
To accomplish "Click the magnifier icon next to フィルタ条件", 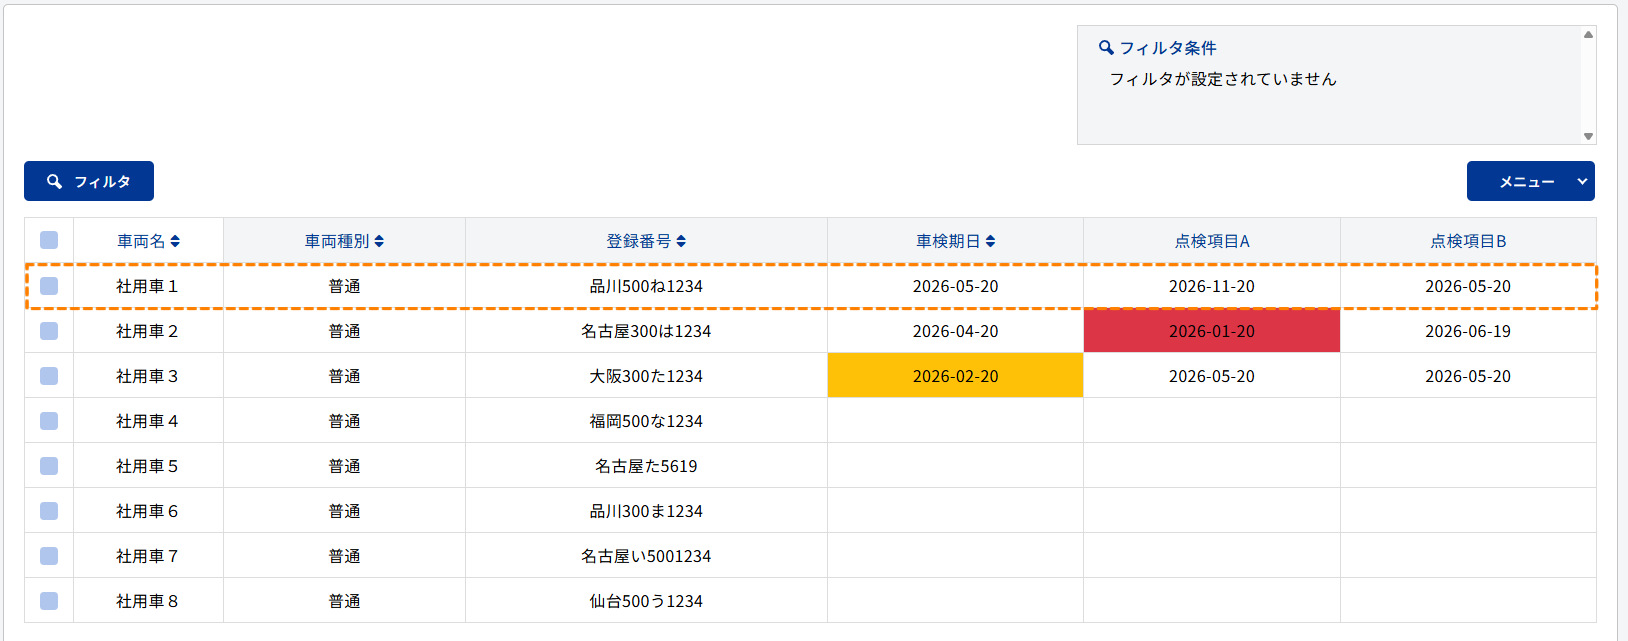I will point(1106,48).
